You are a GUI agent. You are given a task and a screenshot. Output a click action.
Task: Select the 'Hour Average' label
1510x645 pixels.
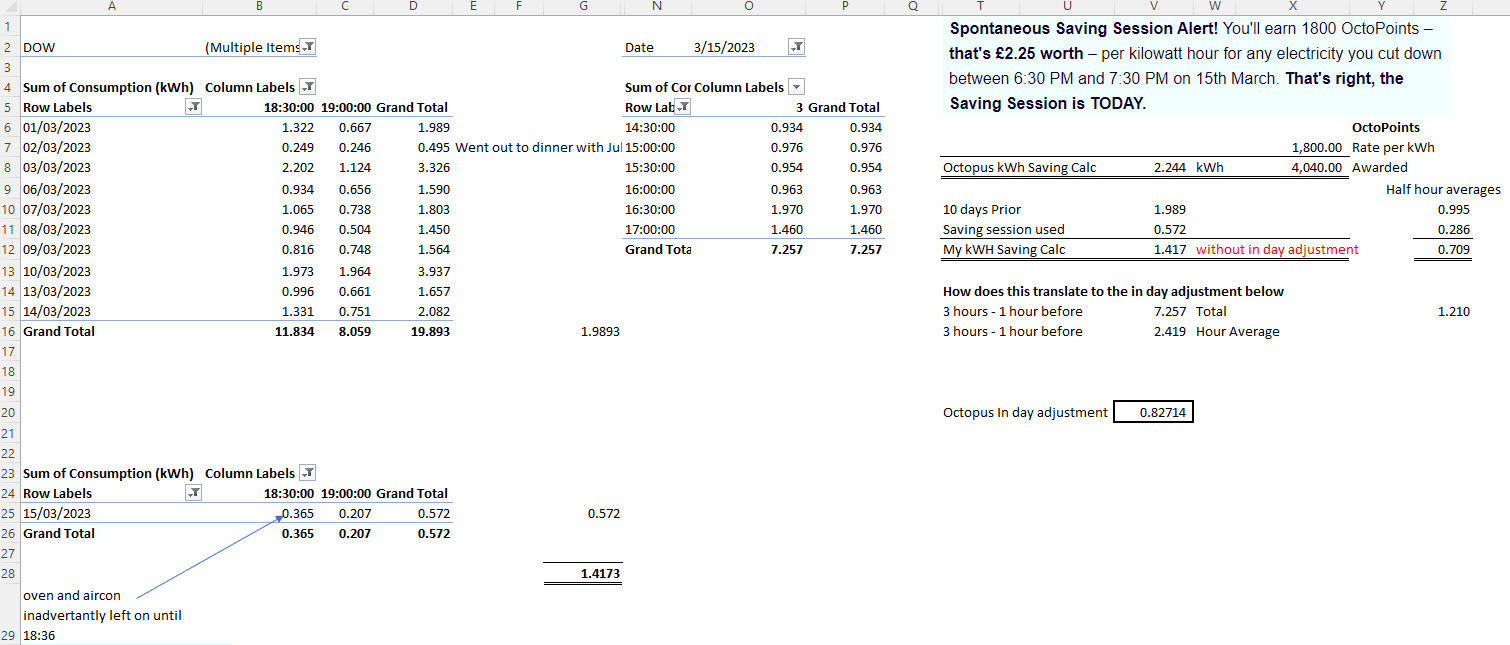pyautogui.click(x=1237, y=331)
